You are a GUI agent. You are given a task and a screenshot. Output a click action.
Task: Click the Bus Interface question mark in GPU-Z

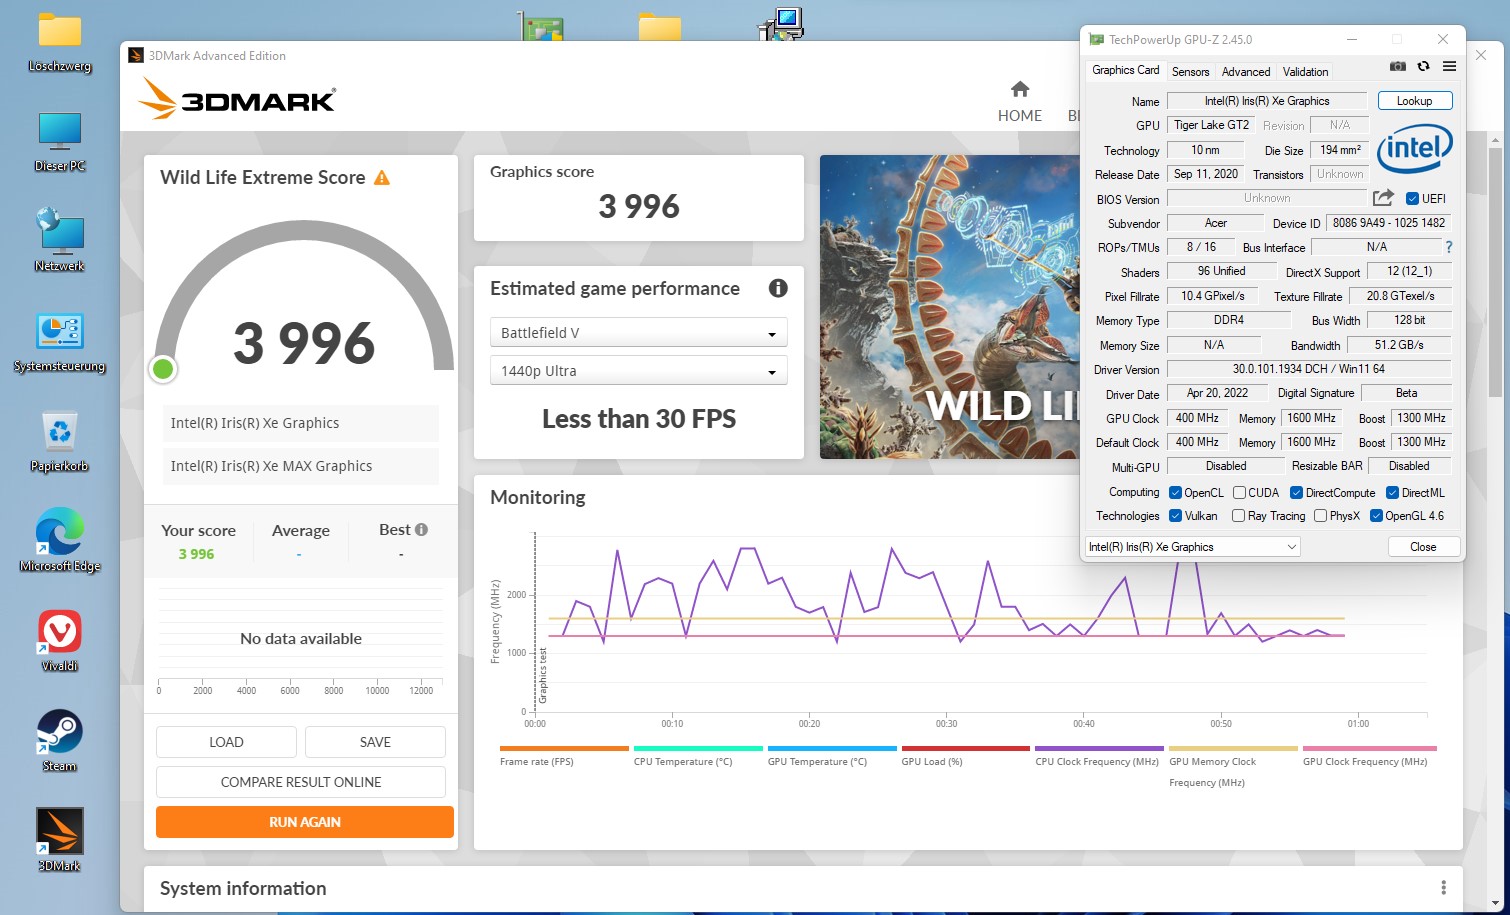1448,247
